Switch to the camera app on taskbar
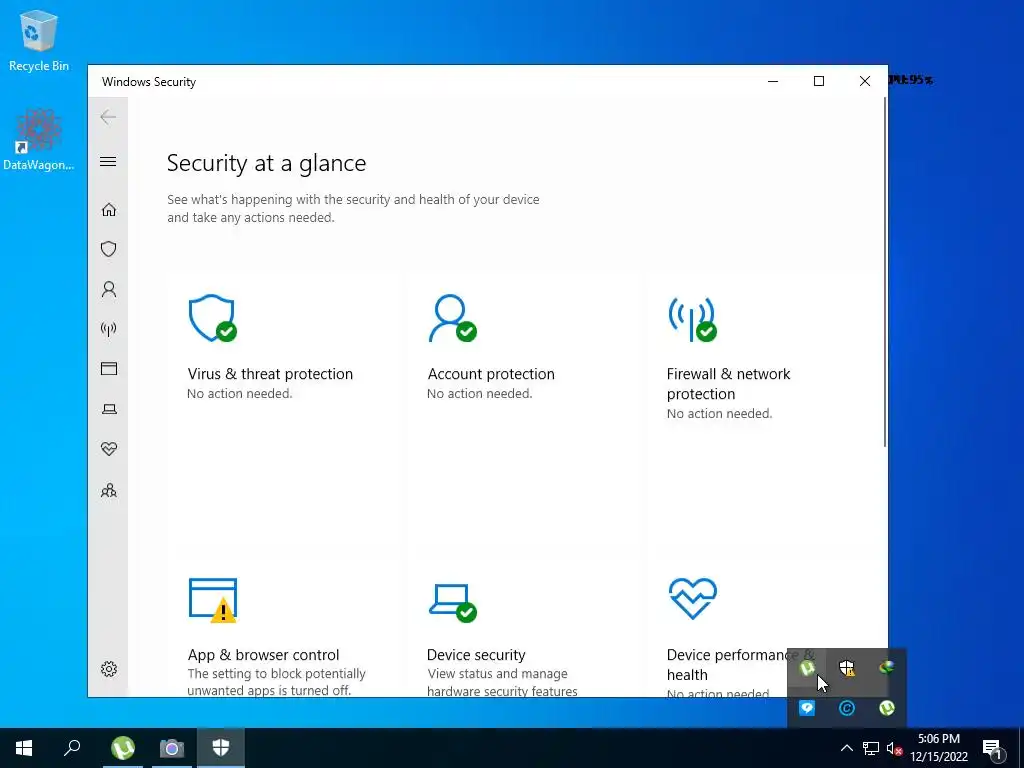This screenshot has height=768, width=1024. click(x=172, y=748)
